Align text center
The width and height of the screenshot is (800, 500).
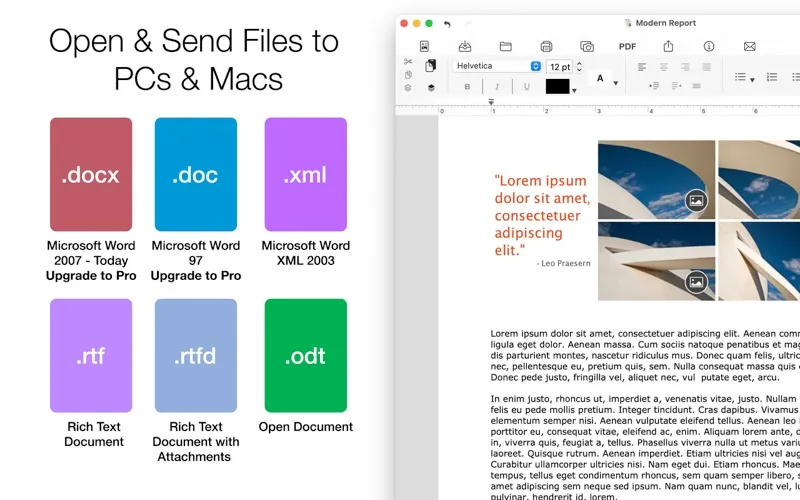pyautogui.click(x=664, y=67)
